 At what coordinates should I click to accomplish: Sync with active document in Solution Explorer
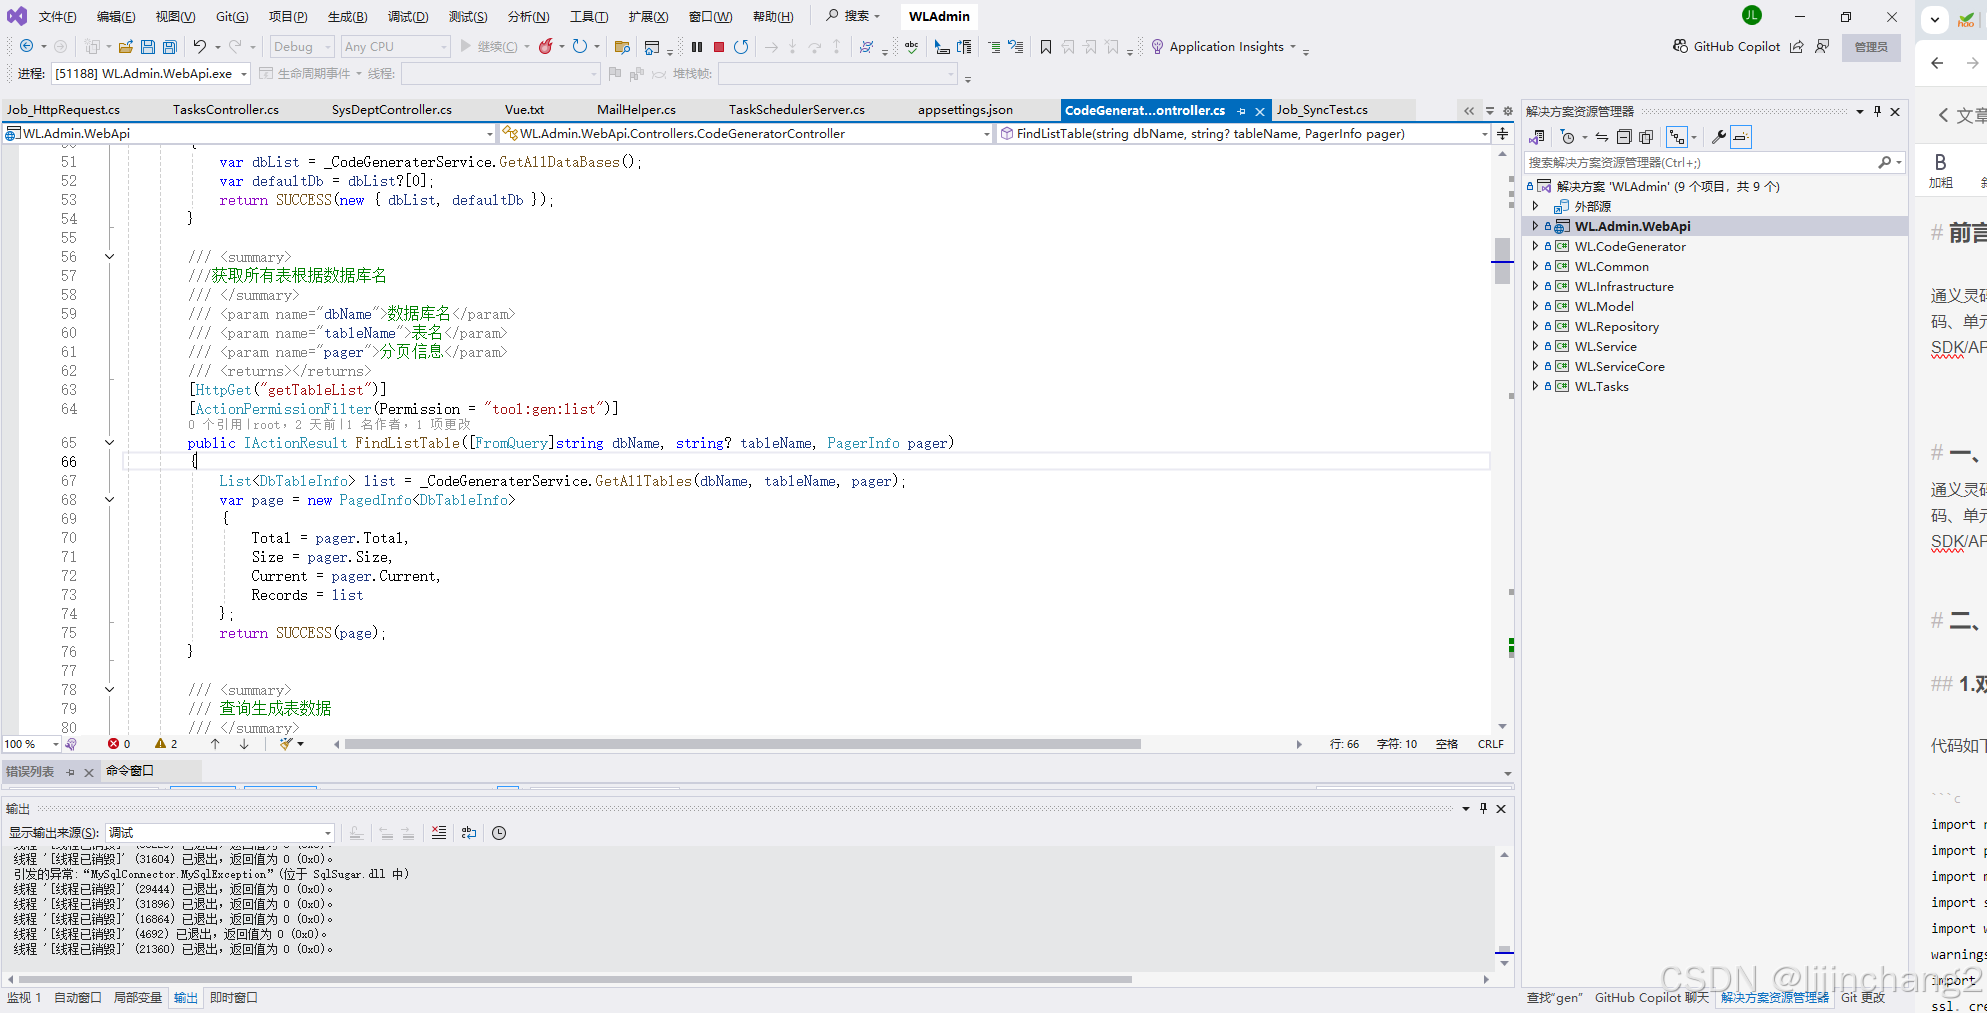1602,137
